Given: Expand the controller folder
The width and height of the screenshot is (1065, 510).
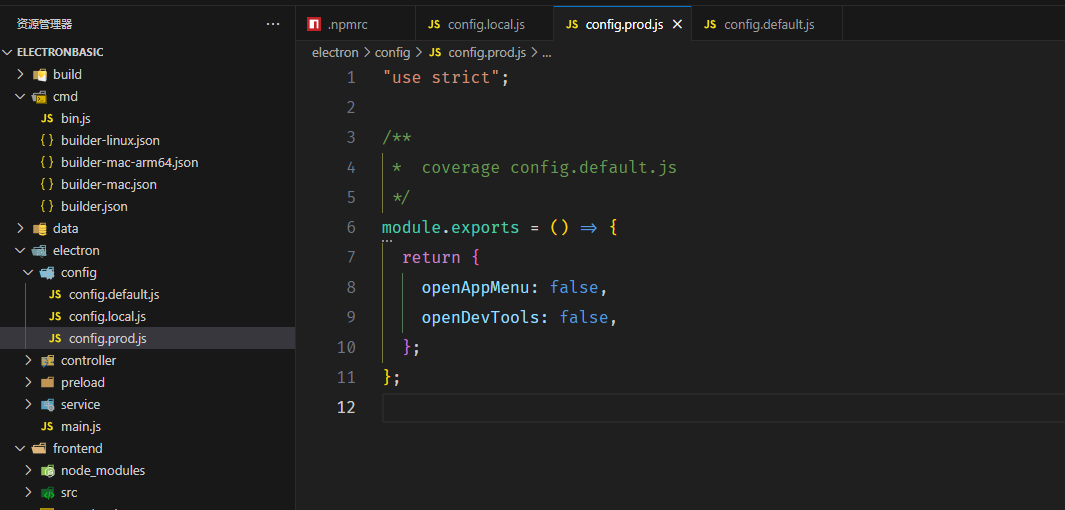Looking at the screenshot, I should click(28, 361).
